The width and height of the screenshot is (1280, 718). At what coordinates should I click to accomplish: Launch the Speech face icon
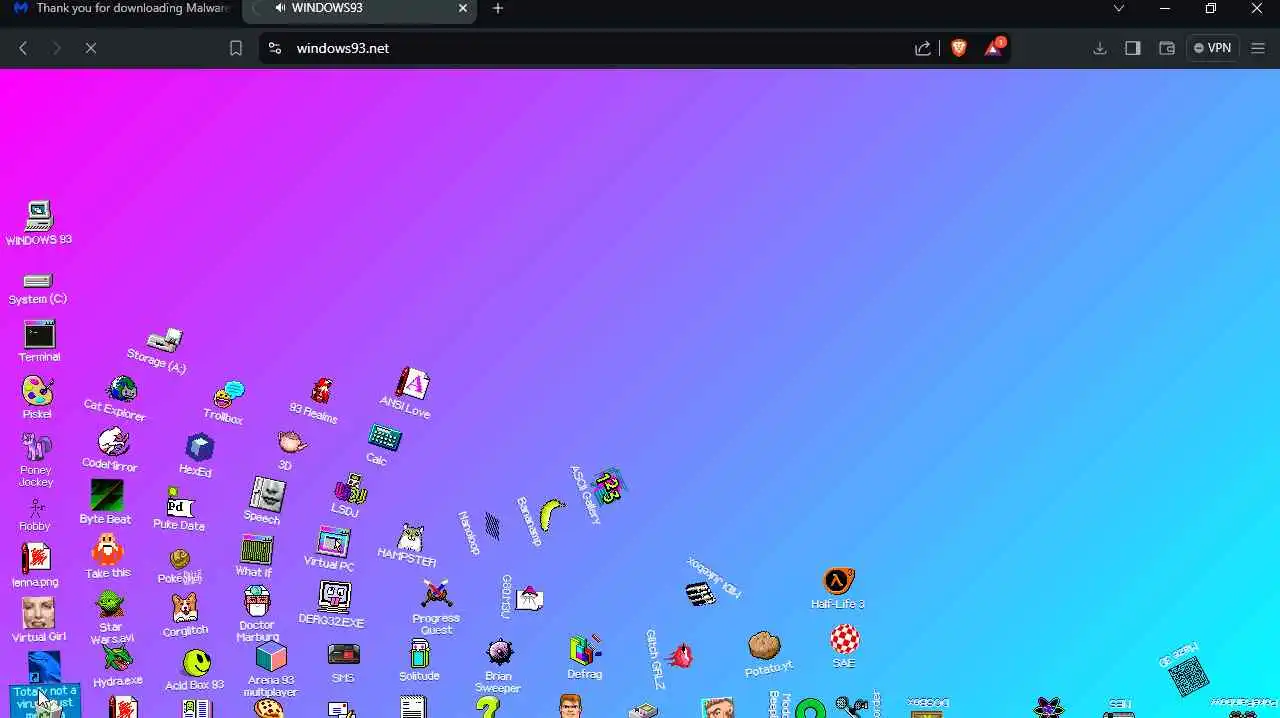coord(267,494)
